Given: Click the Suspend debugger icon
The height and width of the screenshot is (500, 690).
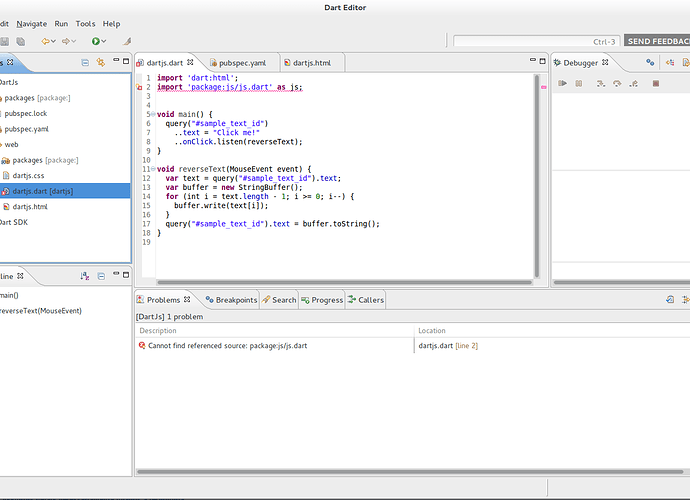Looking at the screenshot, I should tap(579, 83).
